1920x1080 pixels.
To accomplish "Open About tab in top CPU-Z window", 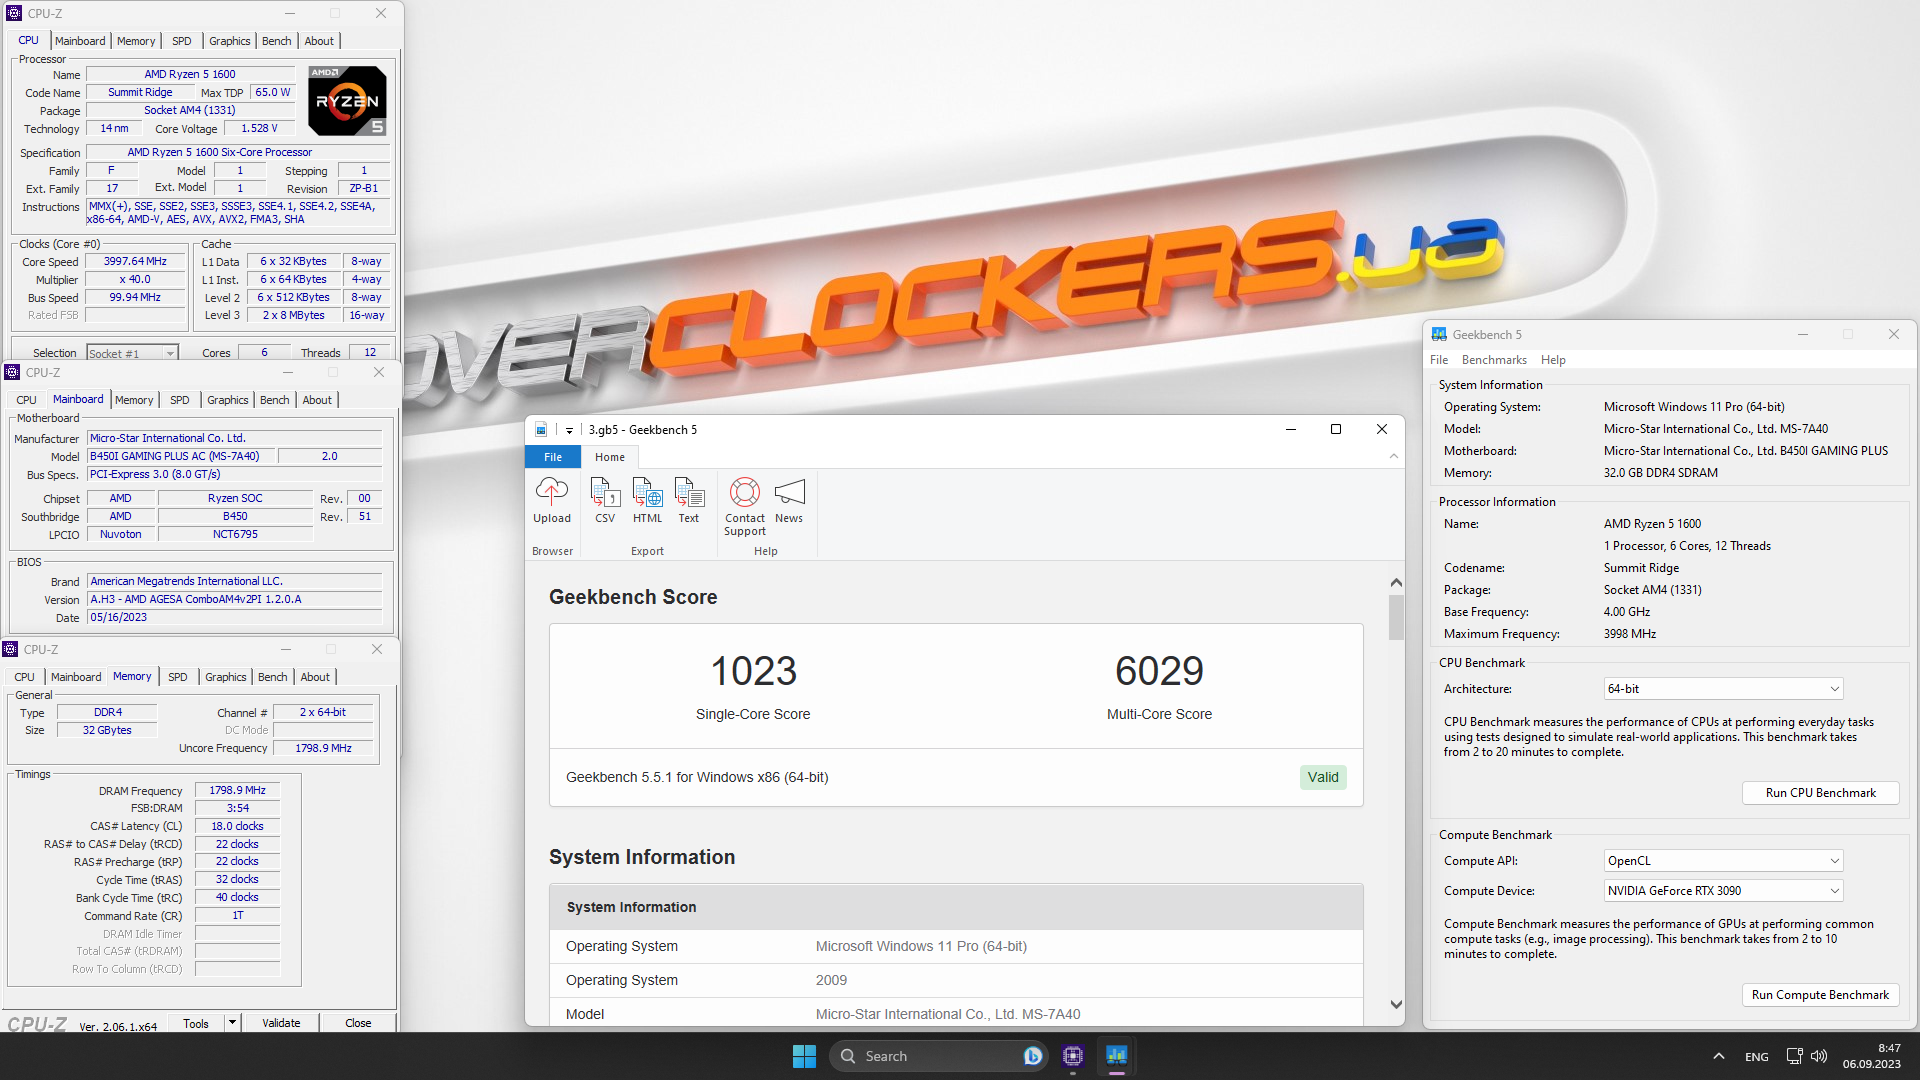I will [x=319, y=41].
